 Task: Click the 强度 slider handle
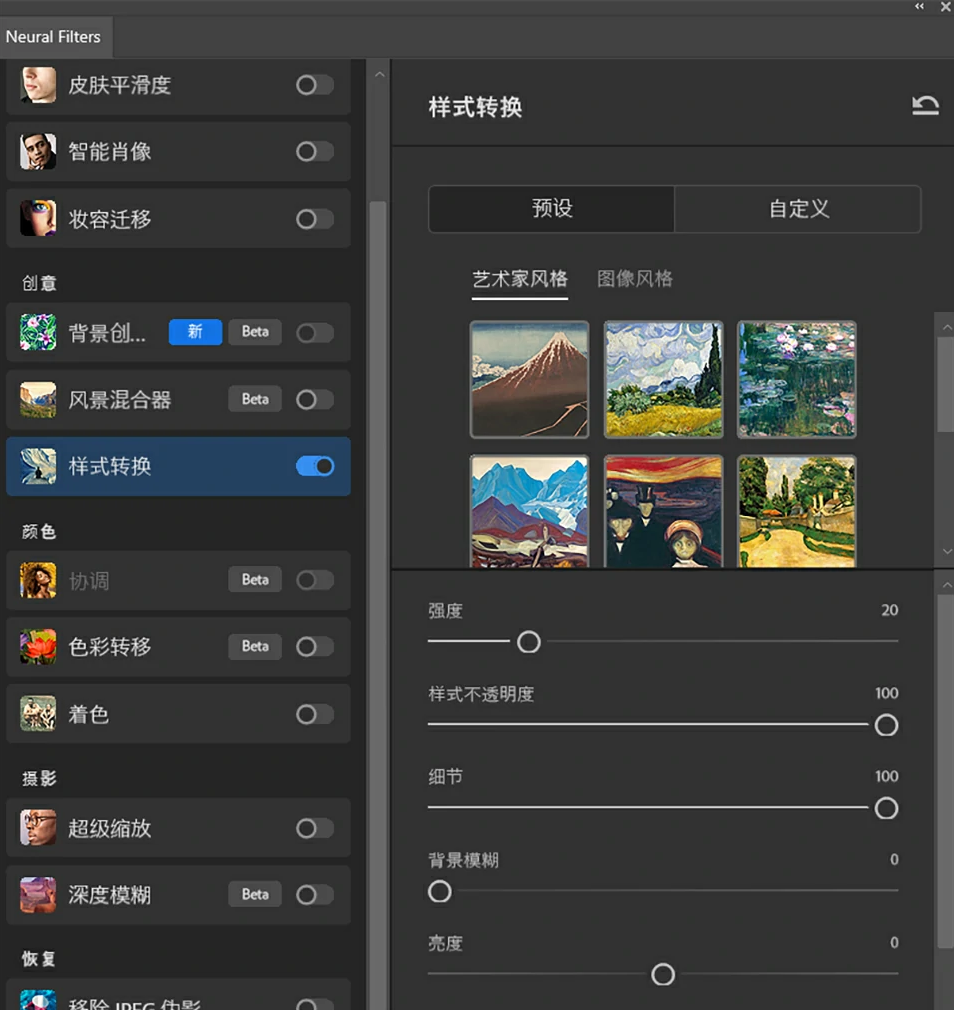pyautogui.click(x=529, y=642)
